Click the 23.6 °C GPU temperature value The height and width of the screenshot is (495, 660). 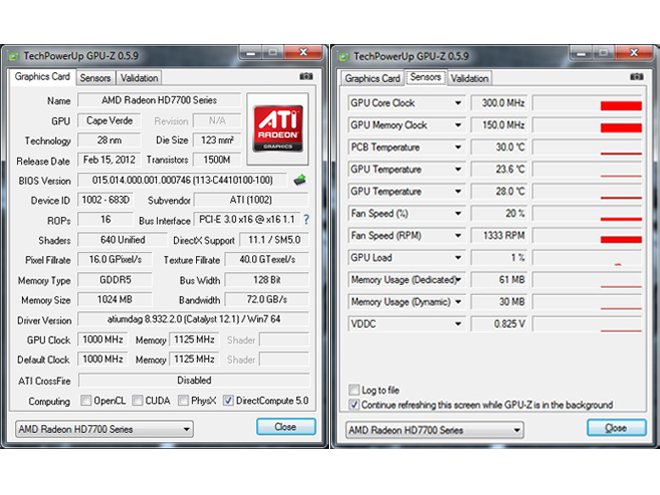pos(498,169)
